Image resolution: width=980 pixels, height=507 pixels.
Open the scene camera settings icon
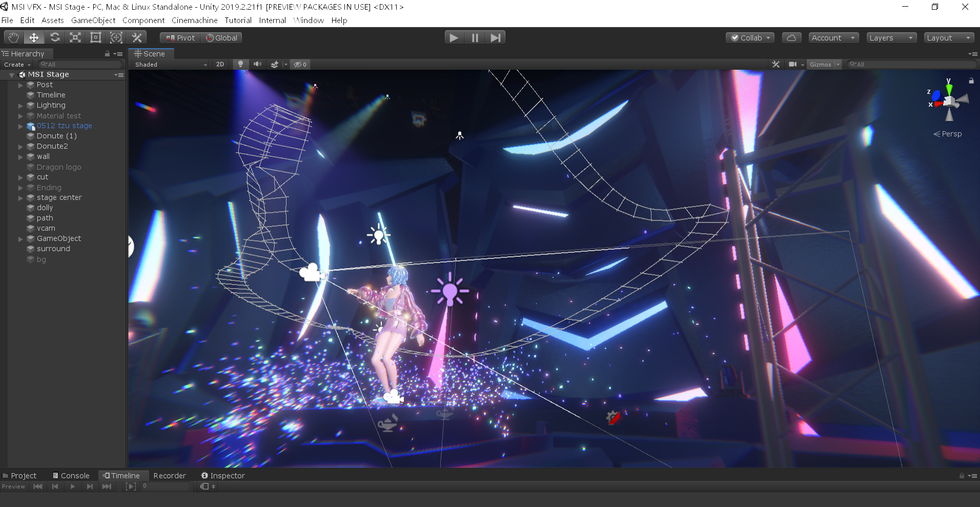[x=793, y=64]
